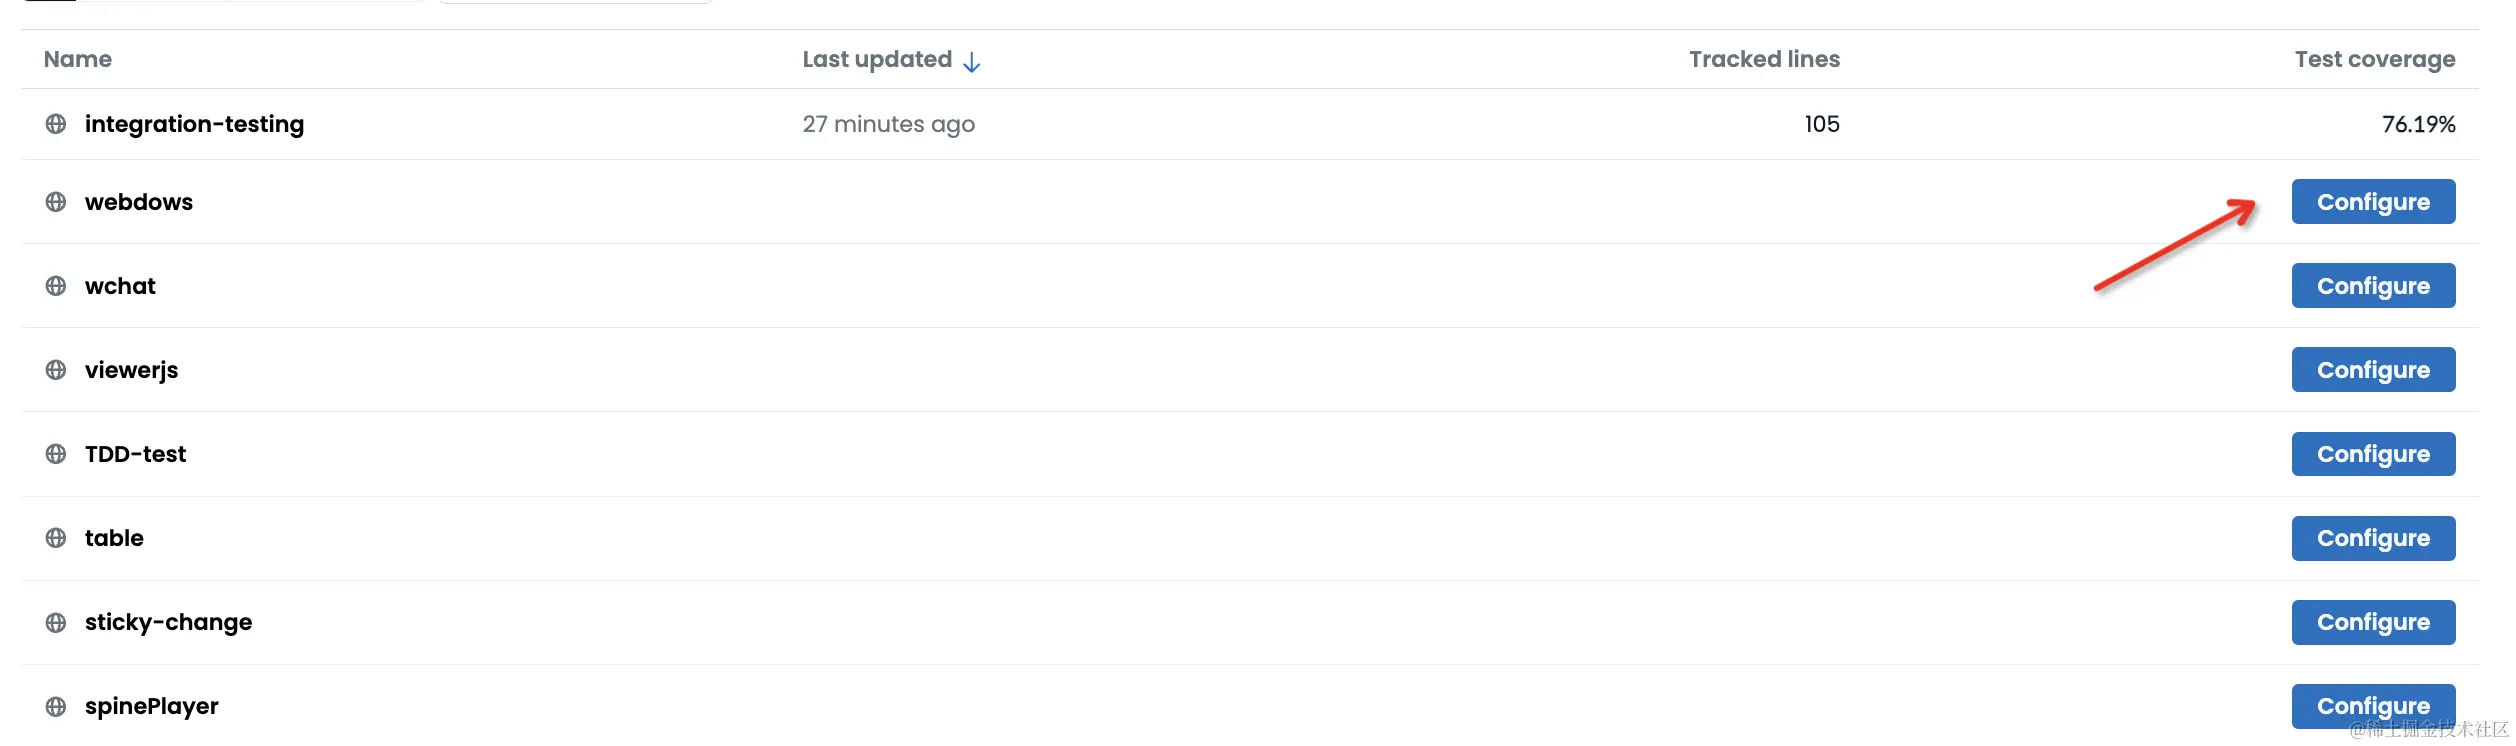Image resolution: width=2516 pixels, height=746 pixels.
Task: Open the integration-testing repository
Action: [x=194, y=124]
